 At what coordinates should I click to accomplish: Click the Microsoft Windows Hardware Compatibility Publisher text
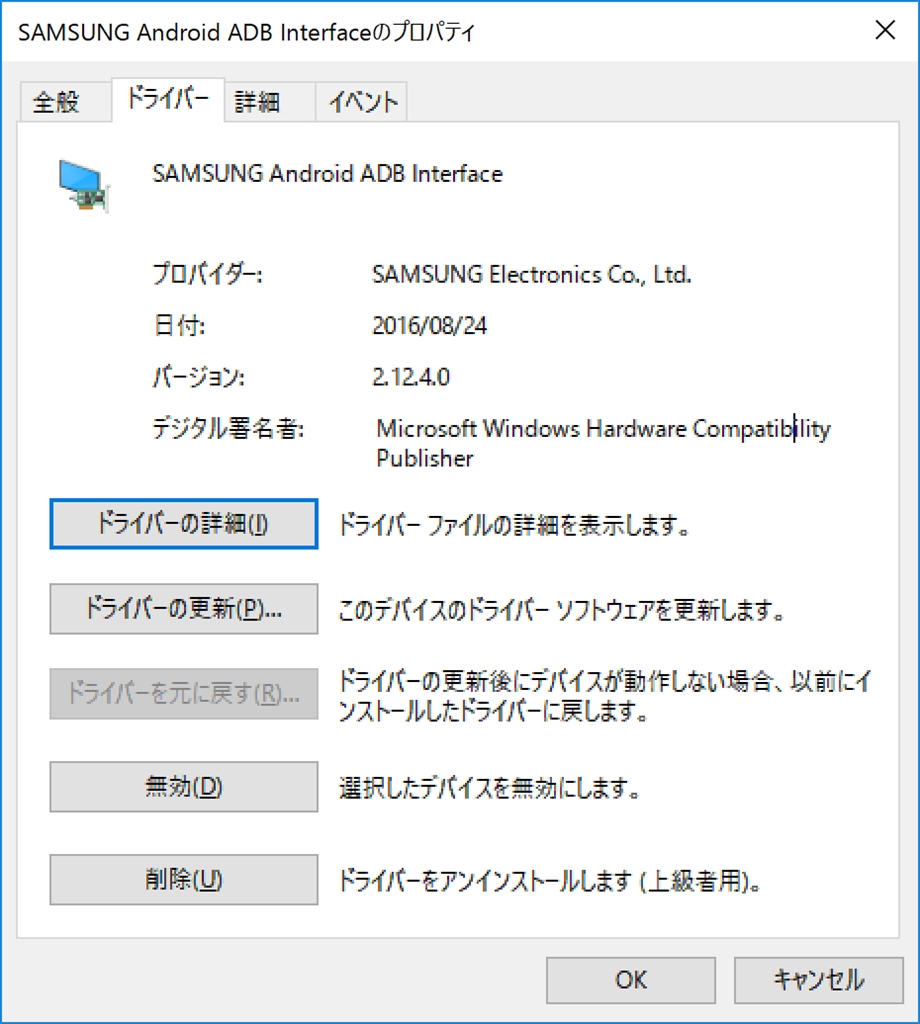click(603, 443)
